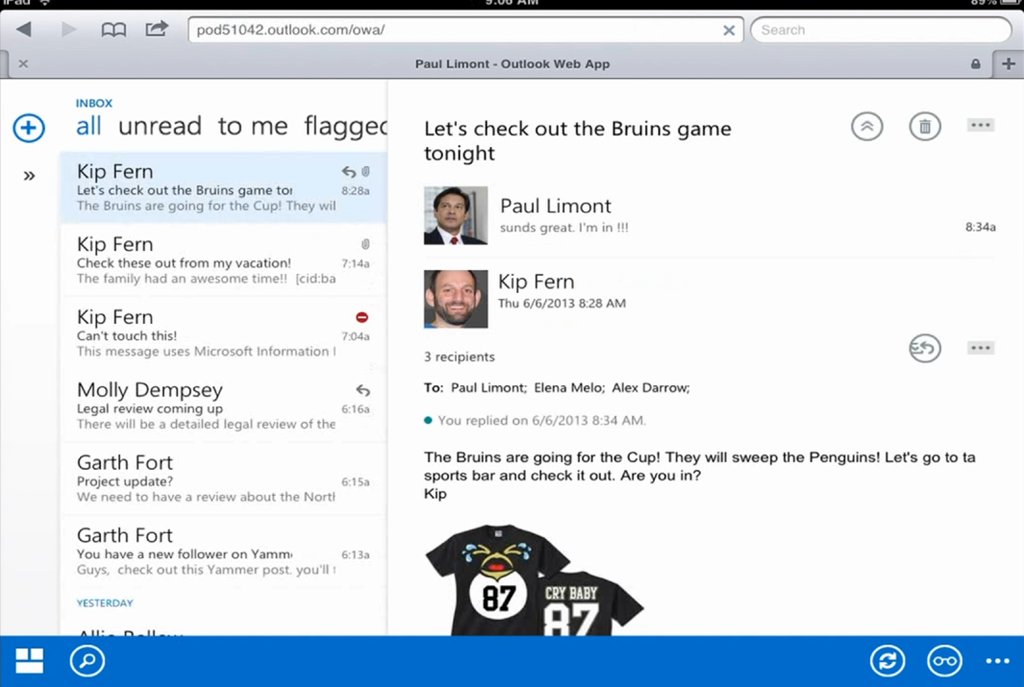Open message actions ellipsis beside reply all

click(980, 347)
